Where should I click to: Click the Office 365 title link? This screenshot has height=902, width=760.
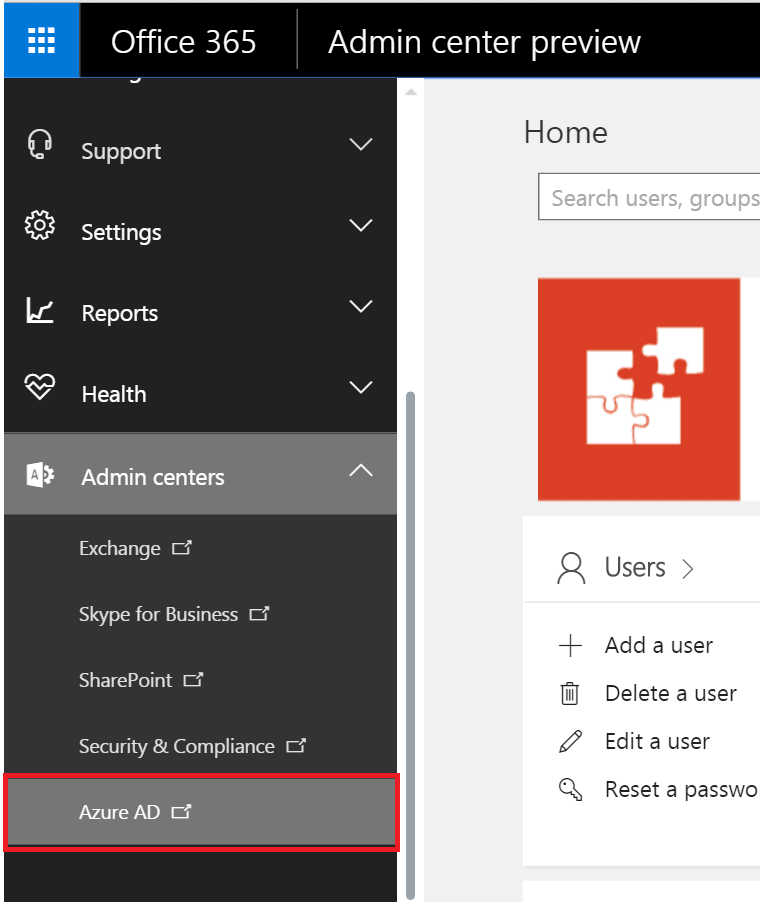coord(184,42)
